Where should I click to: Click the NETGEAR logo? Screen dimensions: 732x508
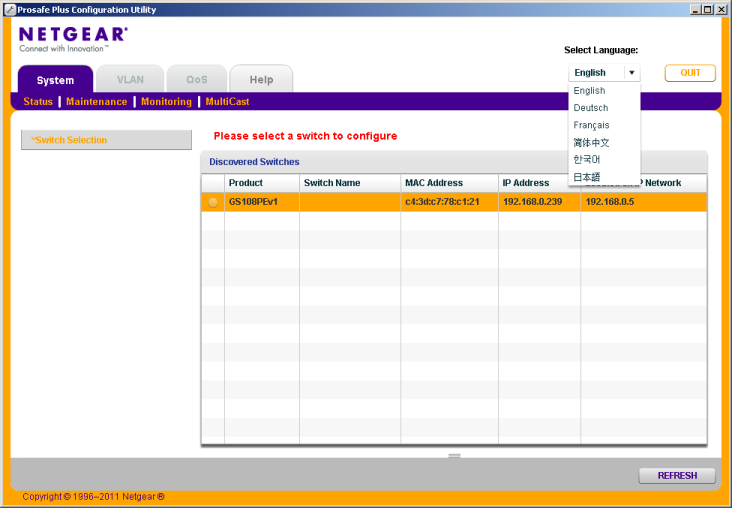73,39
